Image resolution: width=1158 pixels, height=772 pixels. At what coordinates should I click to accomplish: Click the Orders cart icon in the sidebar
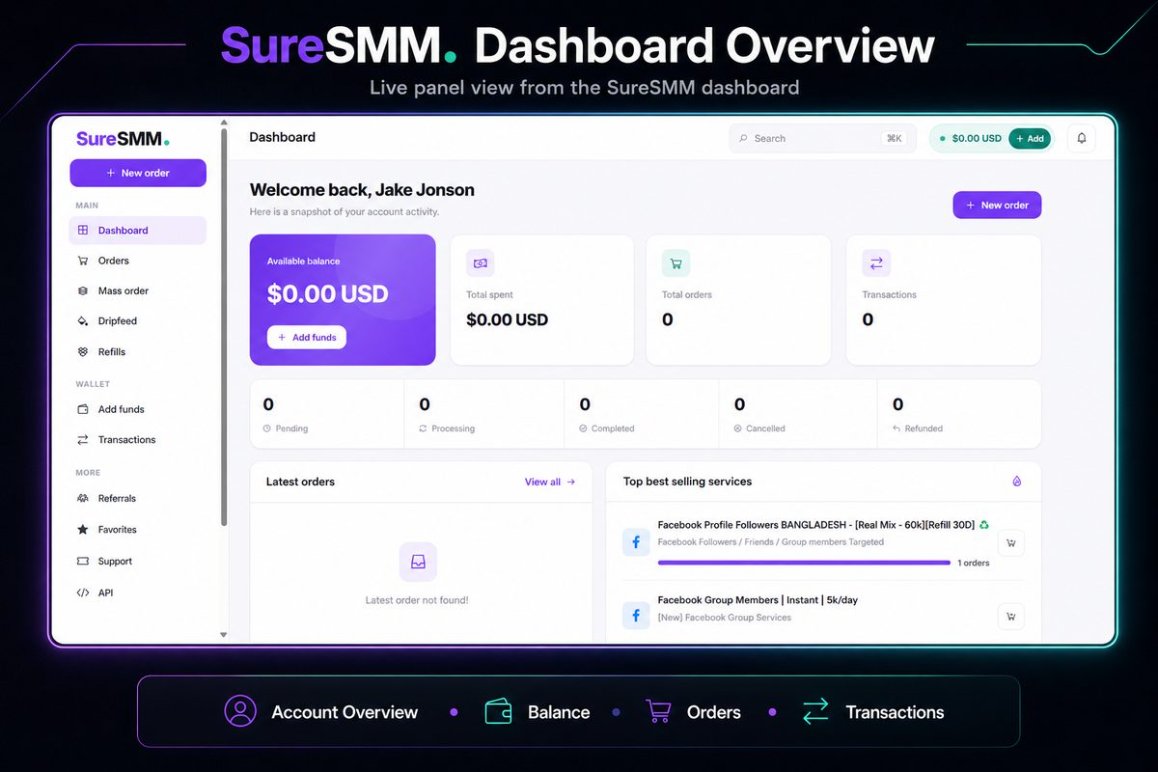coord(83,261)
